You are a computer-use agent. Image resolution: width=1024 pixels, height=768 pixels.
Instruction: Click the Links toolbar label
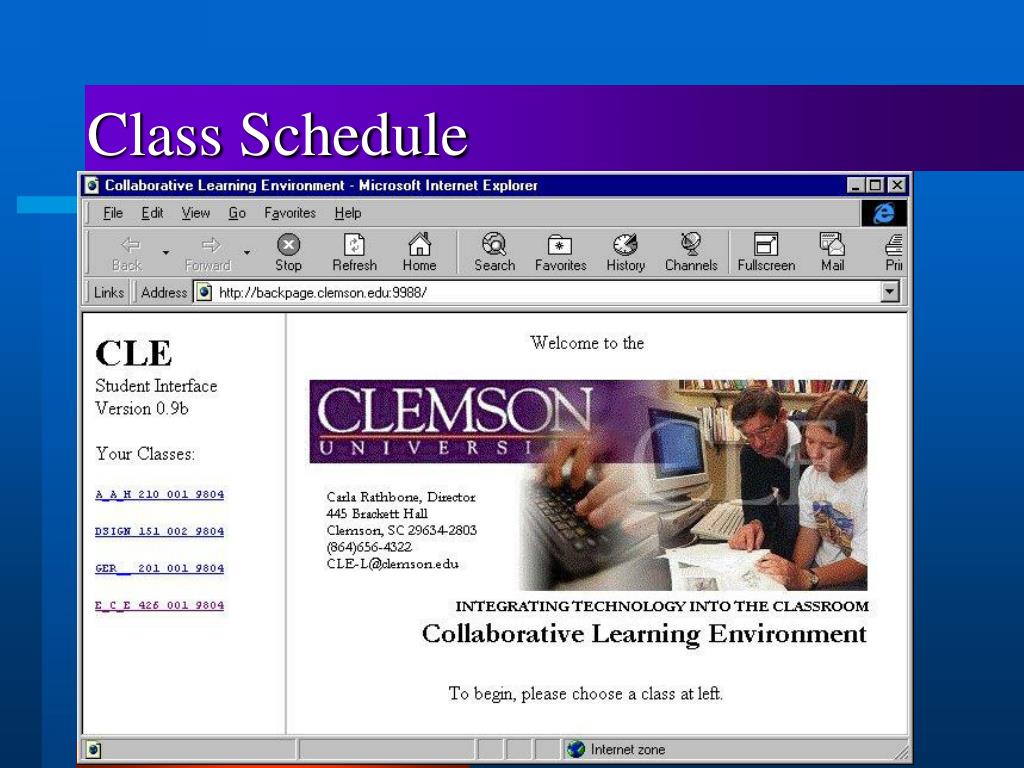tap(108, 293)
